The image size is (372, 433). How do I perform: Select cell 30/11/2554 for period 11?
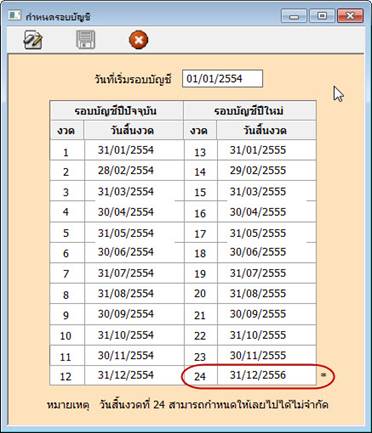[134, 355]
